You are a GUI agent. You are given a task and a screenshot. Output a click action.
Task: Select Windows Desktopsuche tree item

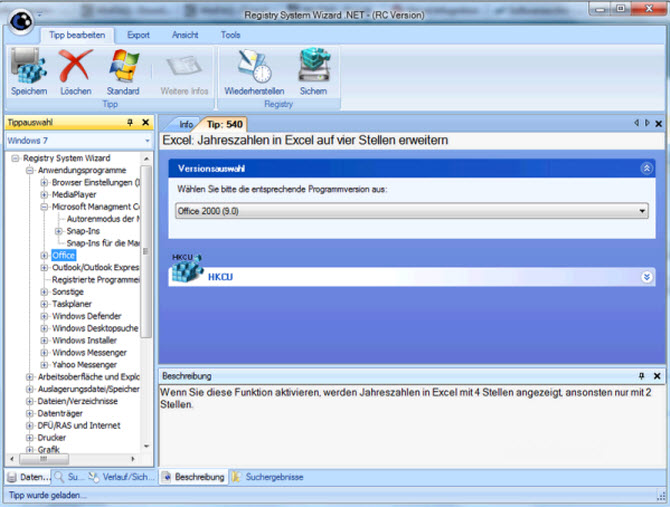pyautogui.click(x=95, y=328)
